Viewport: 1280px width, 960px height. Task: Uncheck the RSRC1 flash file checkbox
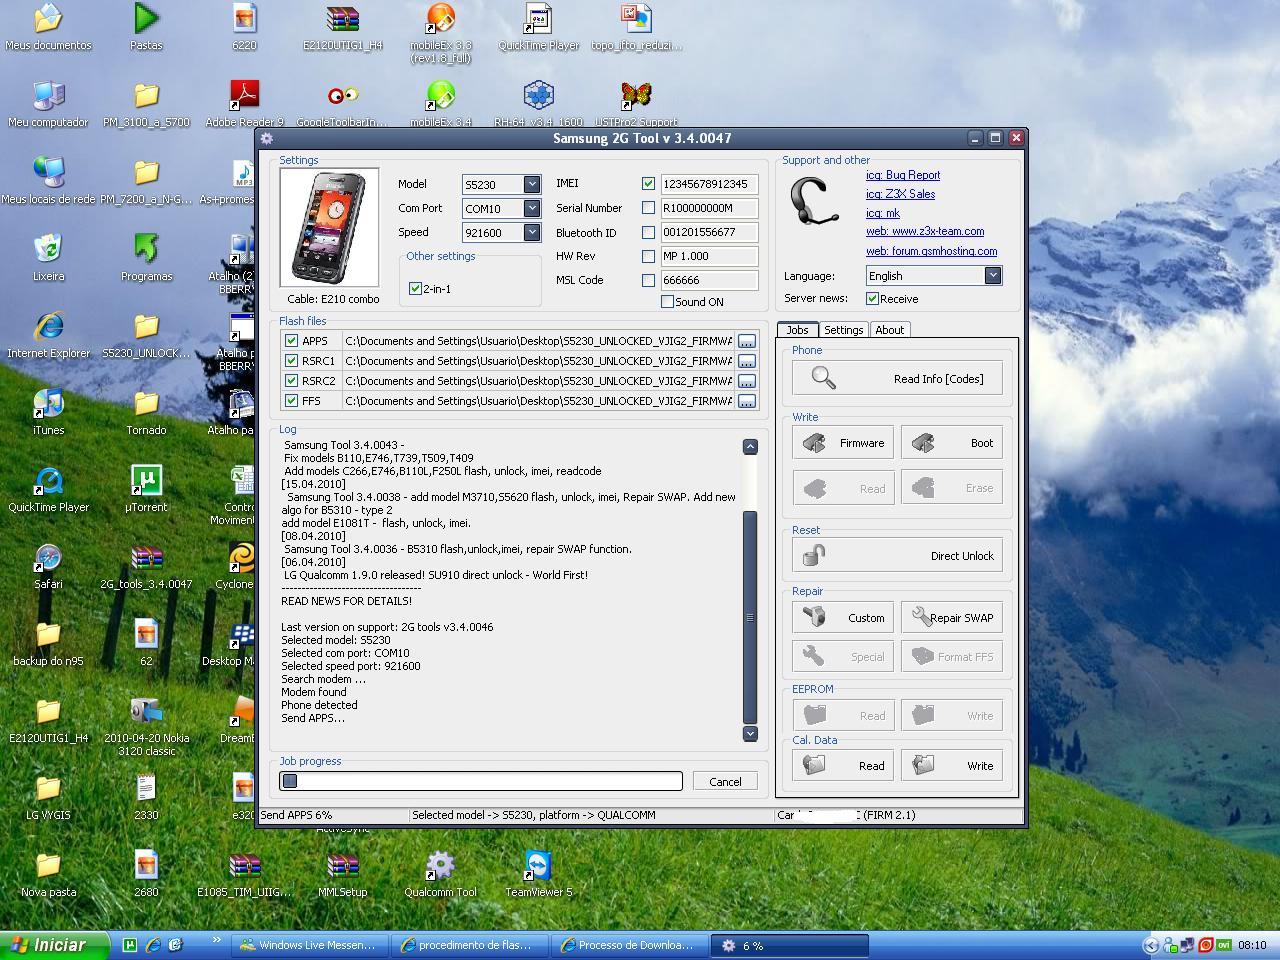pos(291,361)
